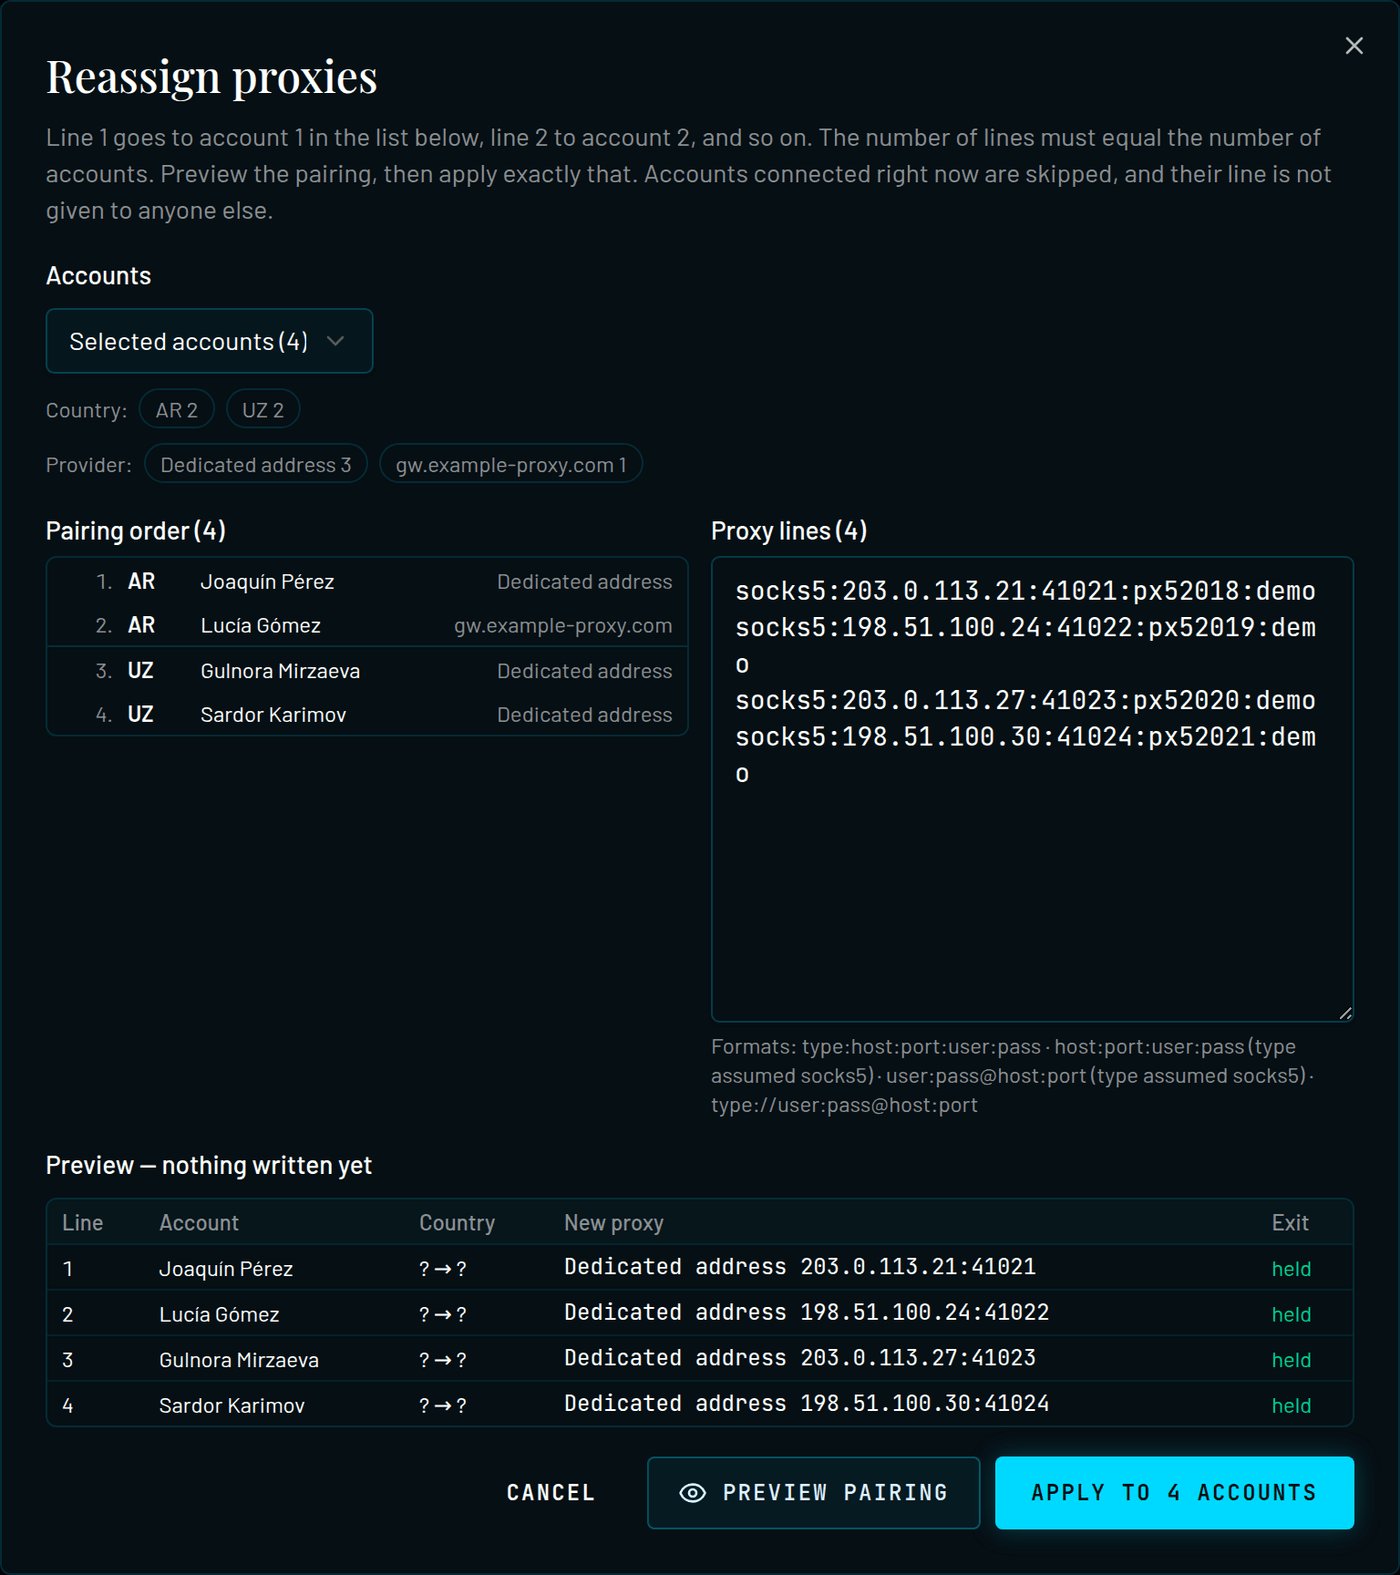Viewport: 1400px width, 1575px height.
Task: Click the Preview Pairing button
Action: [x=813, y=1493]
